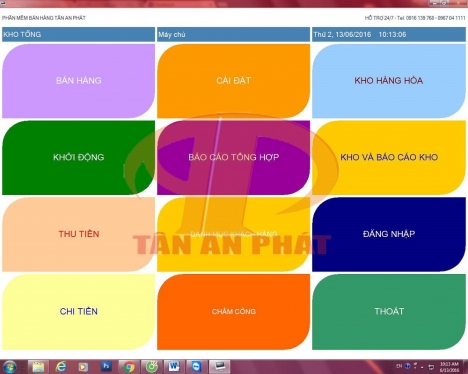Open Photoshop from the taskbar
The width and height of the screenshot is (468, 374).
point(106,366)
